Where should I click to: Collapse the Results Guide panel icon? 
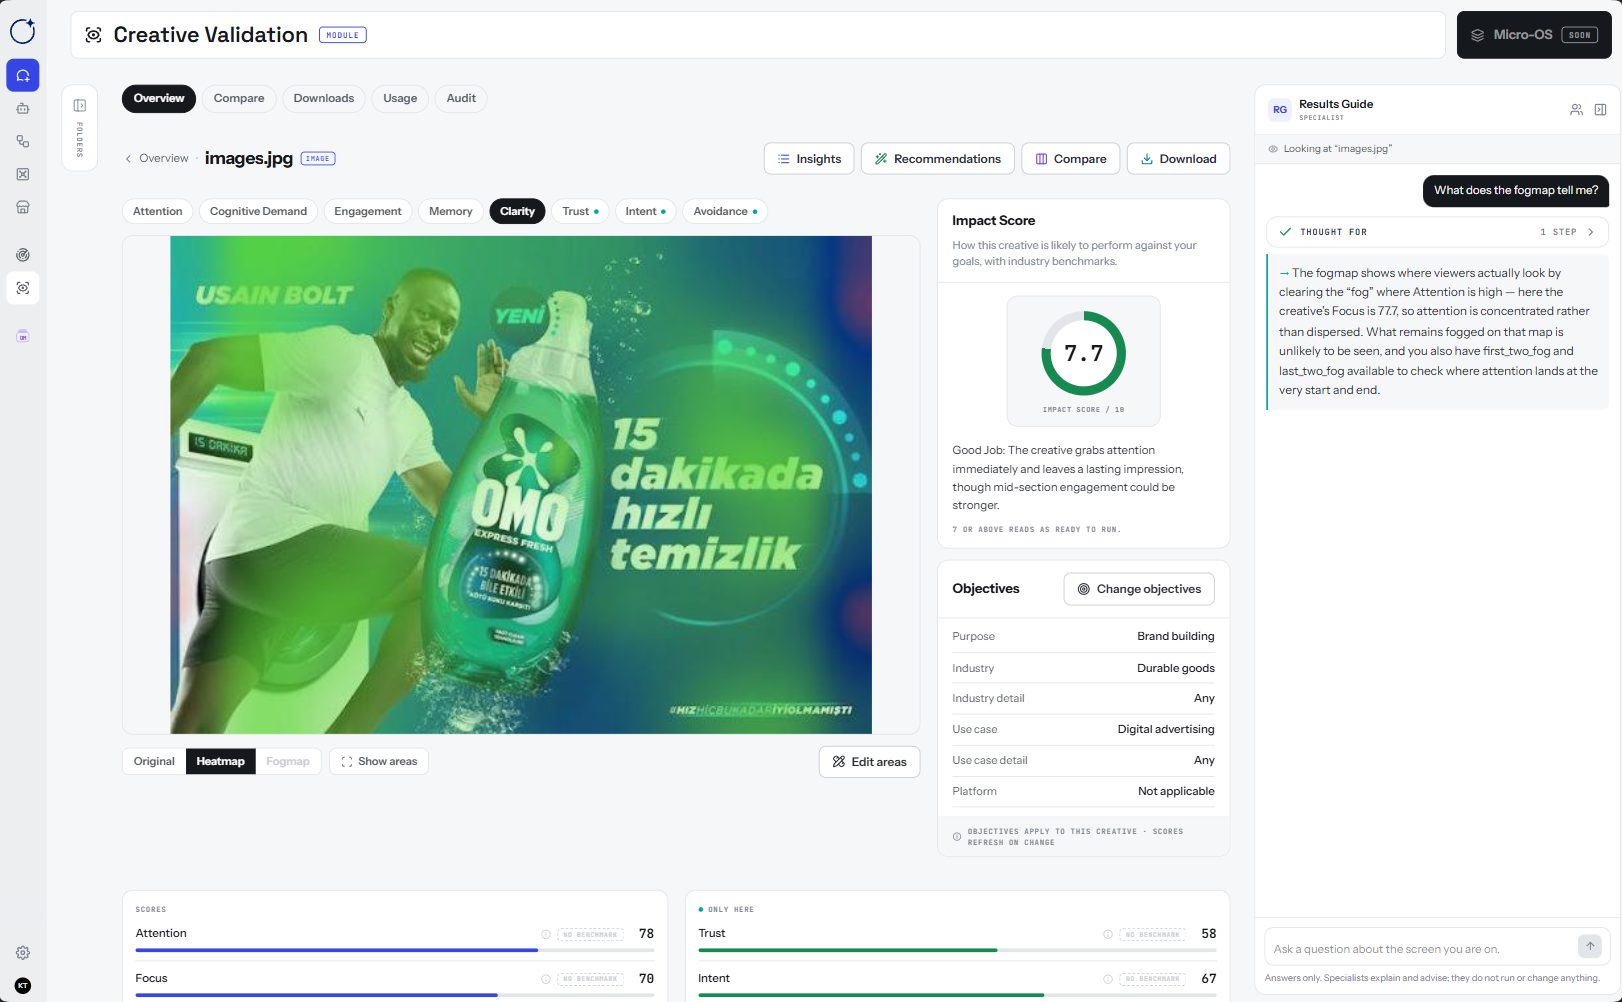coord(1600,110)
